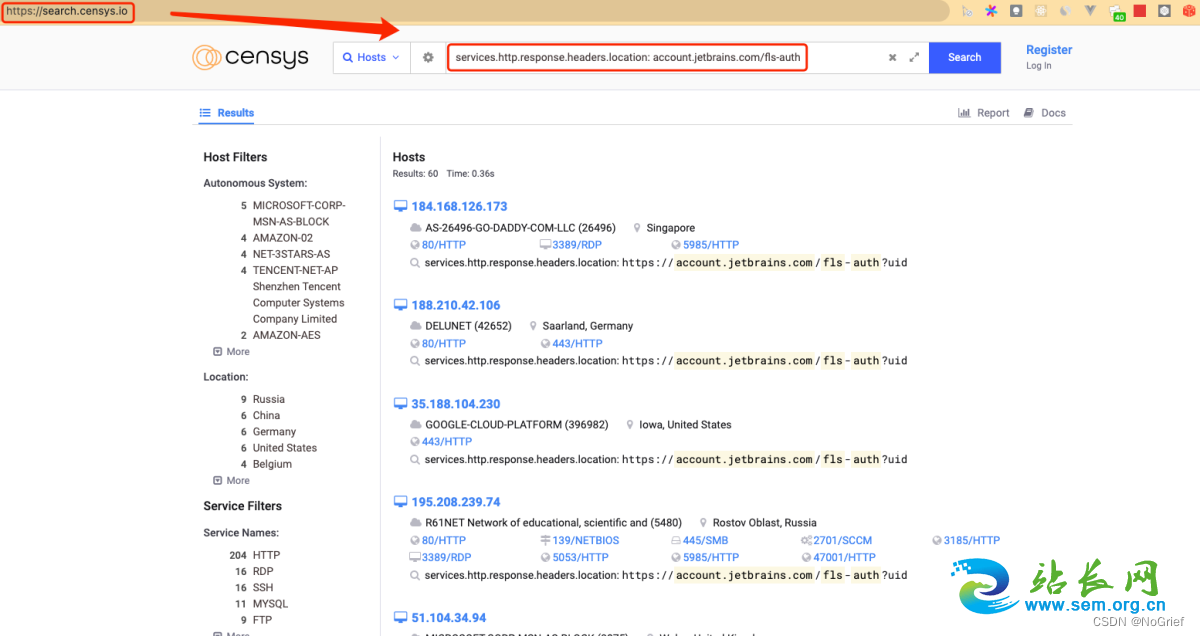Click the React DevTools extension icon
Screen dimensions: 1200x636
click(x=1040, y=11)
